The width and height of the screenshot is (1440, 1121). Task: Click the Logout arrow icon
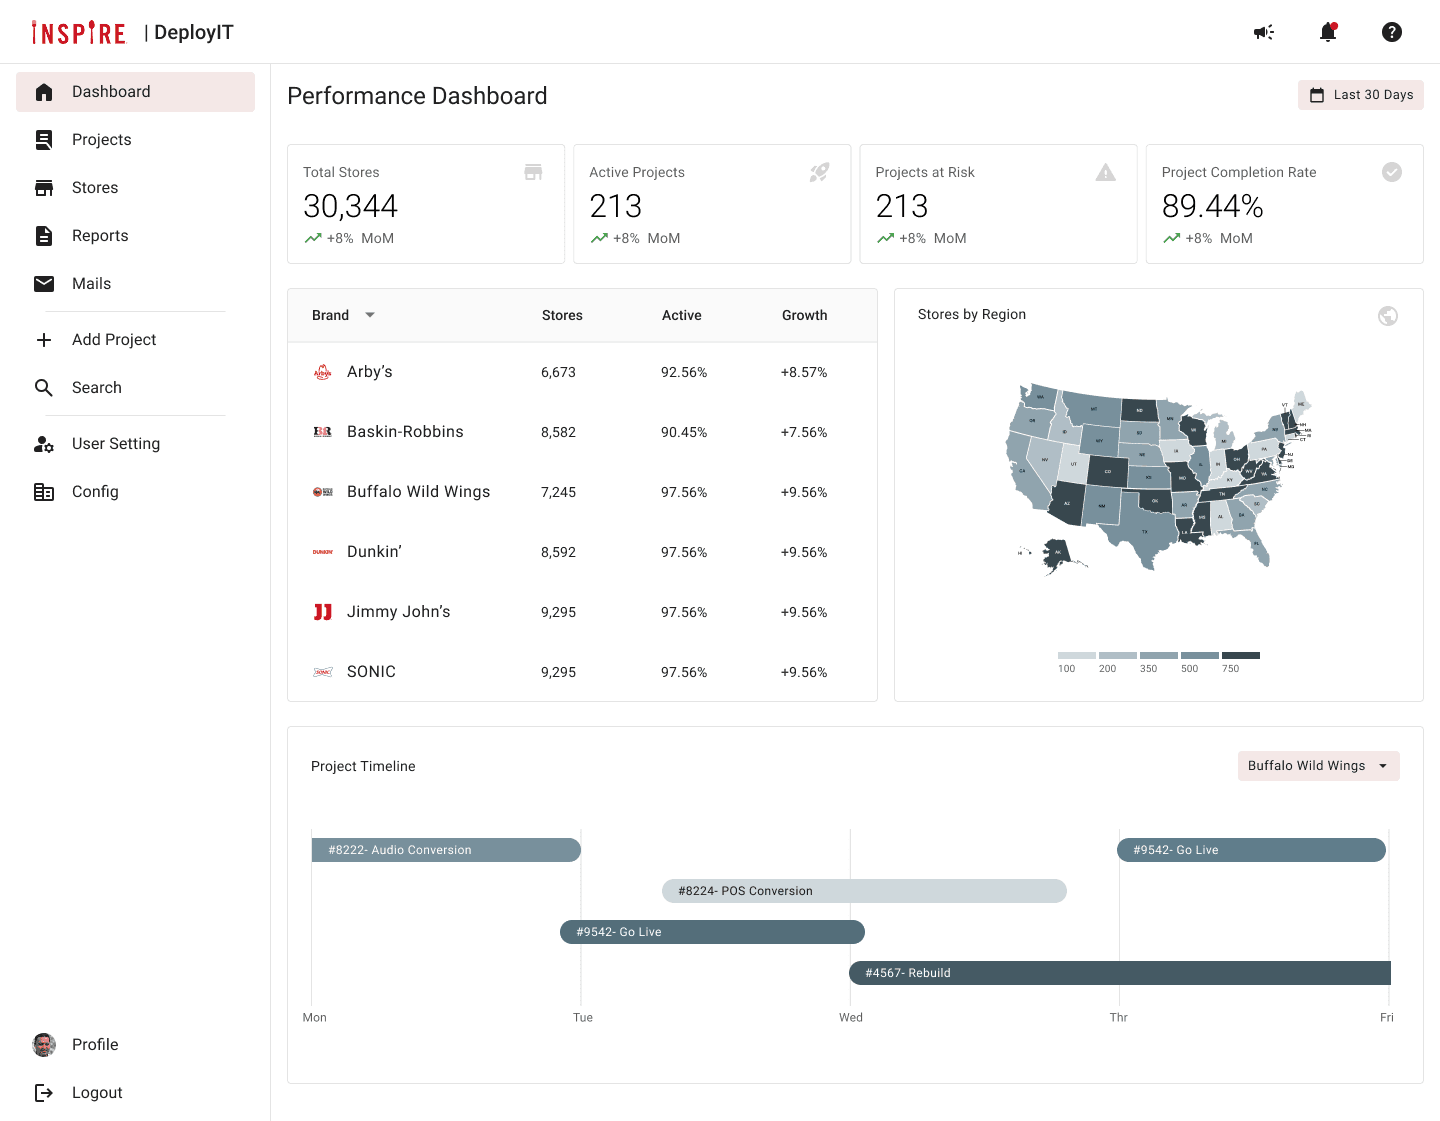(44, 1093)
